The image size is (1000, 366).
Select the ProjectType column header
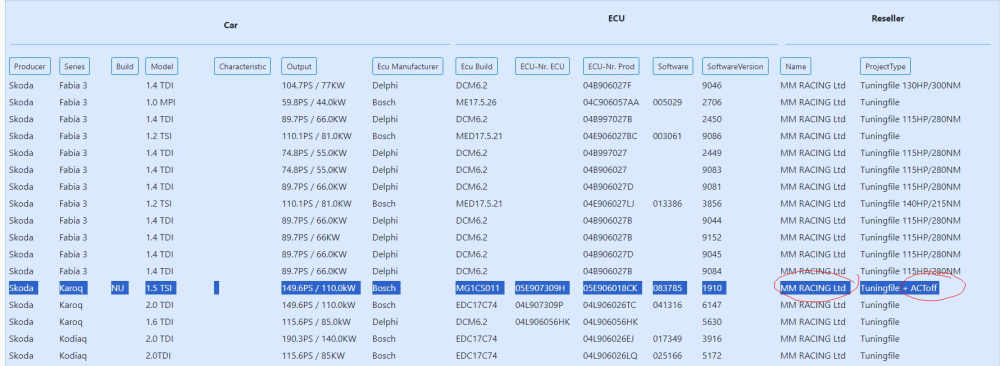[885, 66]
